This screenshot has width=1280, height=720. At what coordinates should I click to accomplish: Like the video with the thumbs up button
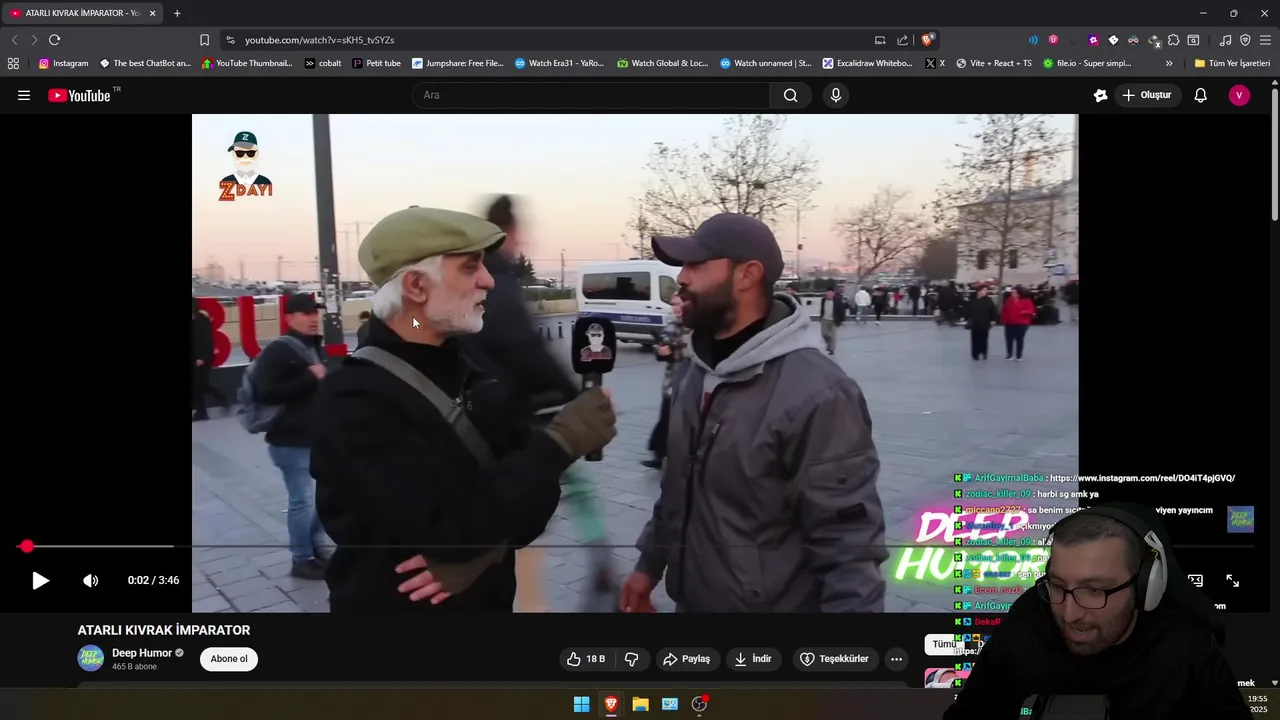point(586,659)
